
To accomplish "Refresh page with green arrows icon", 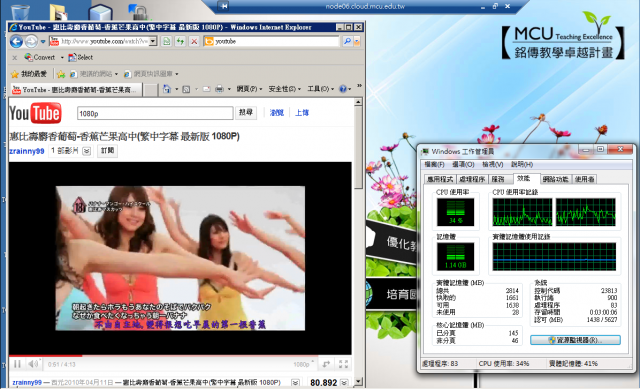I will [x=180, y=41].
